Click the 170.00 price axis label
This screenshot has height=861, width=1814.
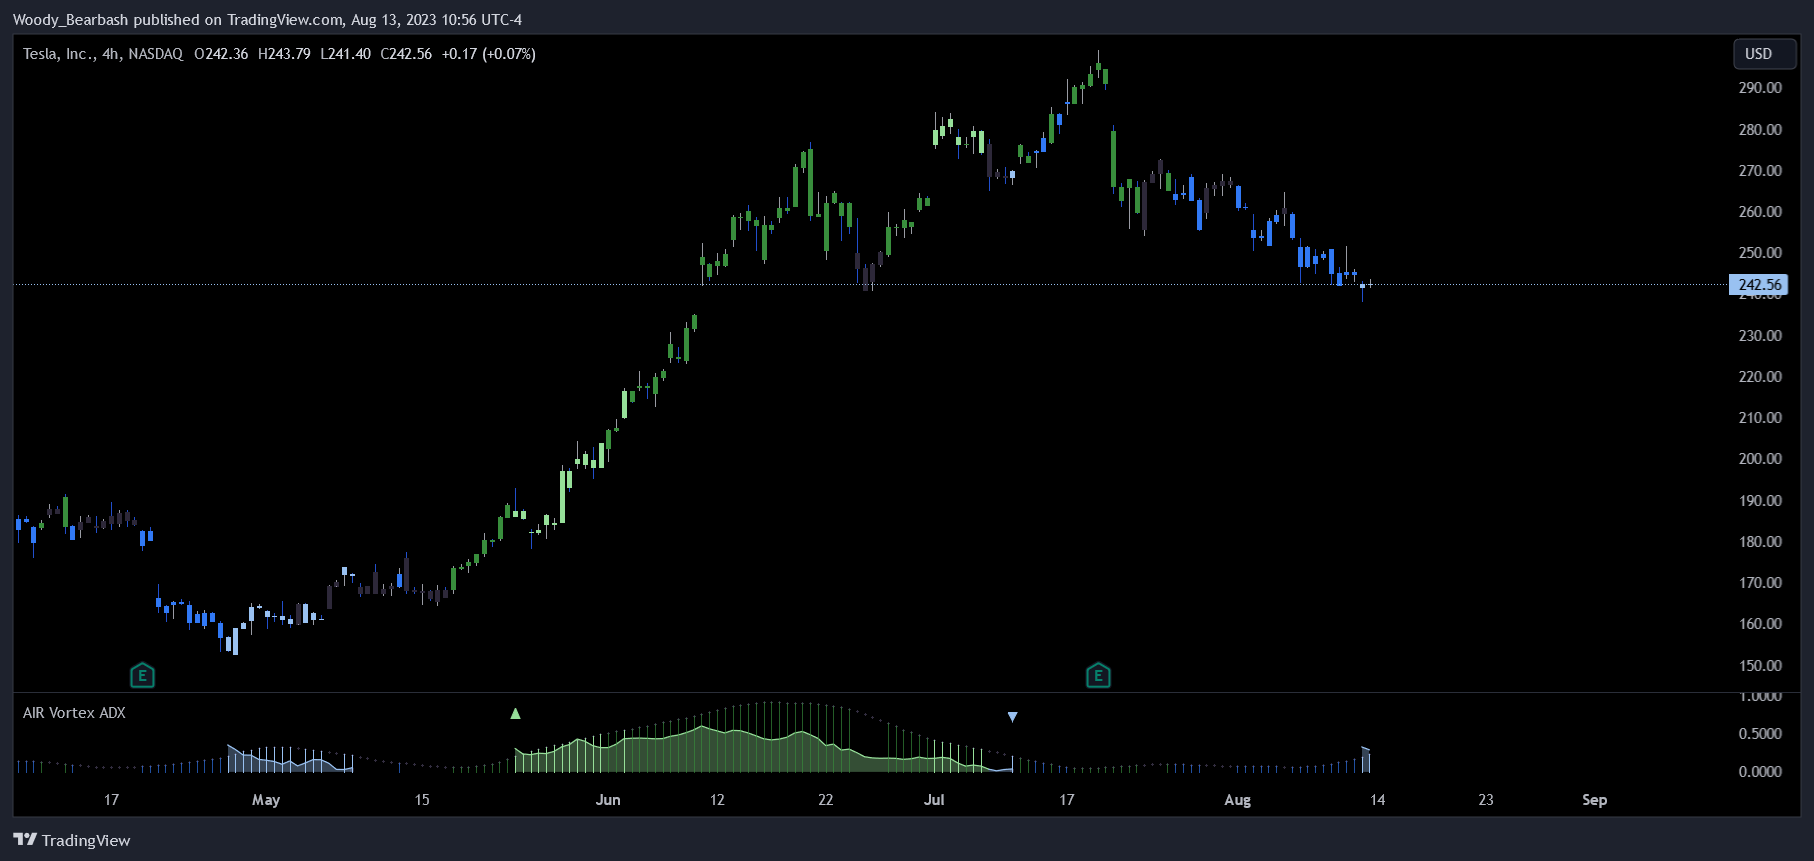click(x=1760, y=583)
